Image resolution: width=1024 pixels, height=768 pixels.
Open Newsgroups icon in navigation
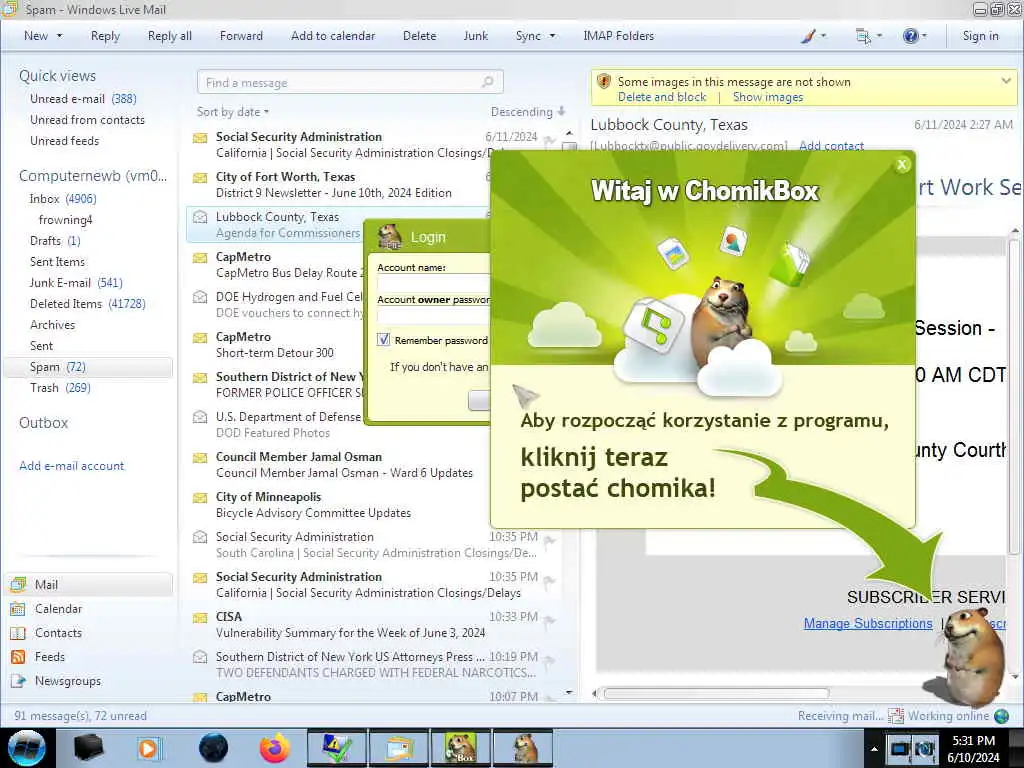point(18,680)
